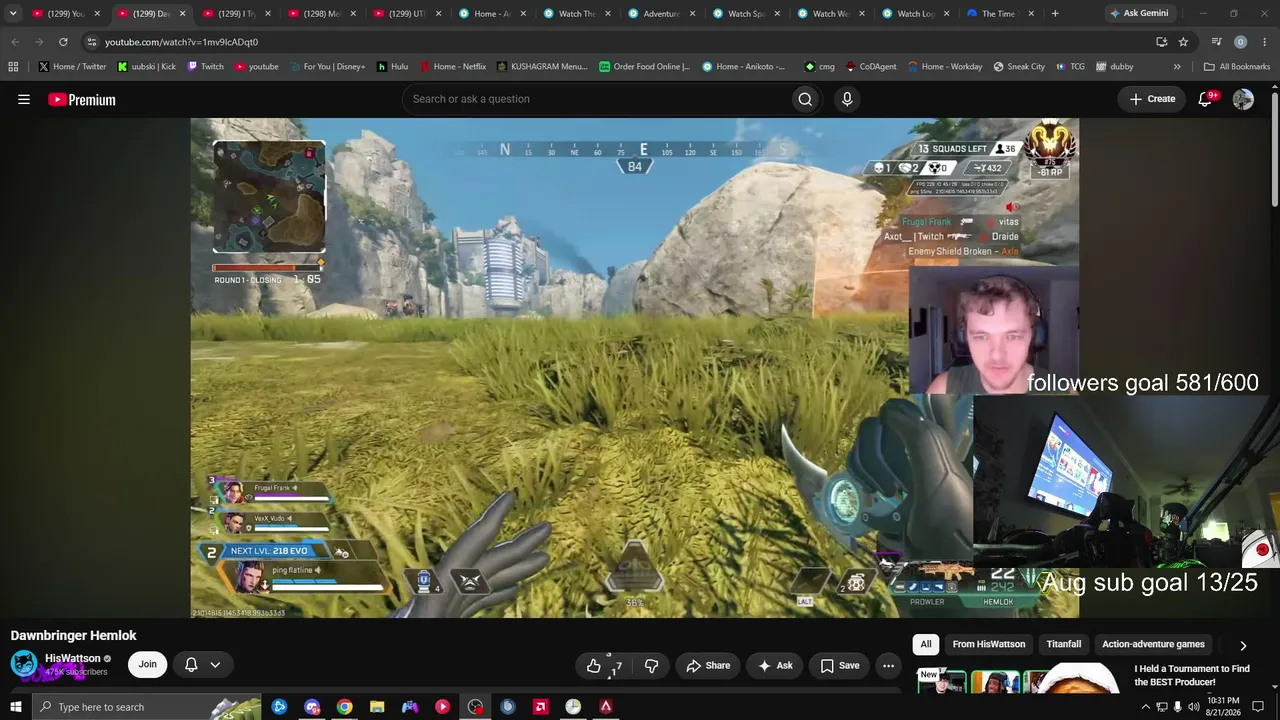Open Chrome apps grid in bookmarks bar
The image size is (1280, 720).
click(13, 67)
